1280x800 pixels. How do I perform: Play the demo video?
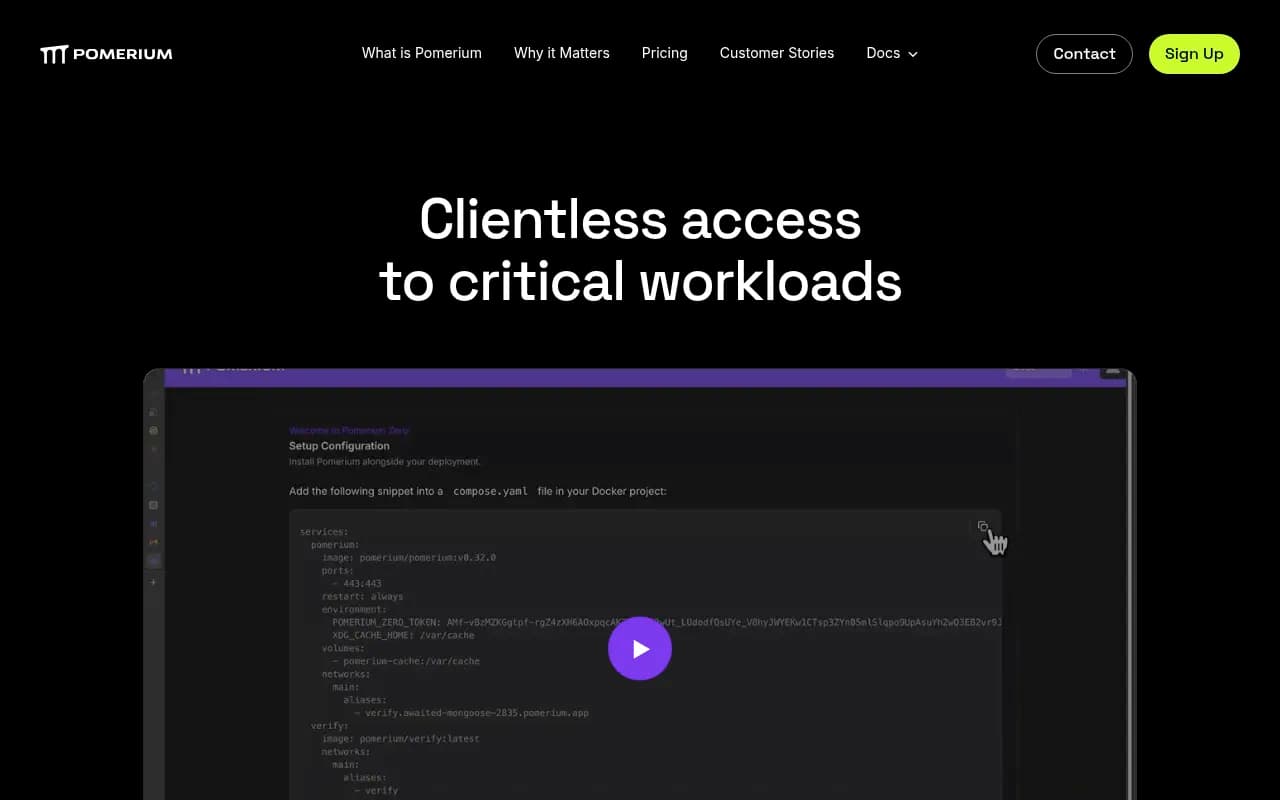pyautogui.click(x=640, y=648)
